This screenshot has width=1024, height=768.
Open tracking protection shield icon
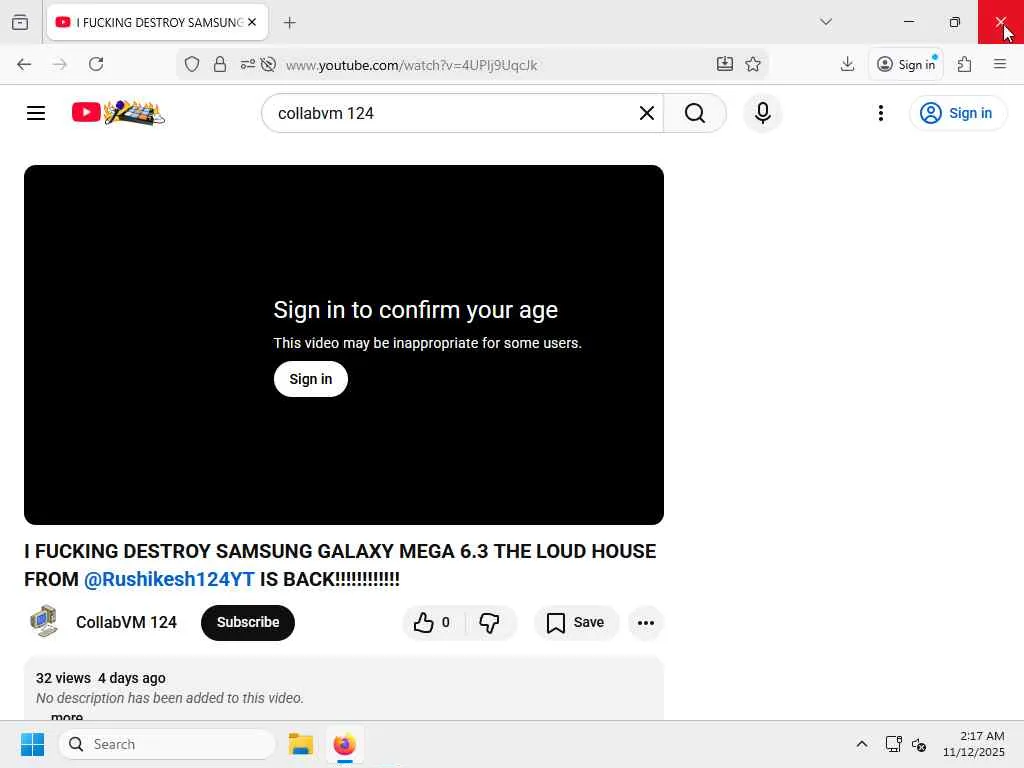pos(191,64)
